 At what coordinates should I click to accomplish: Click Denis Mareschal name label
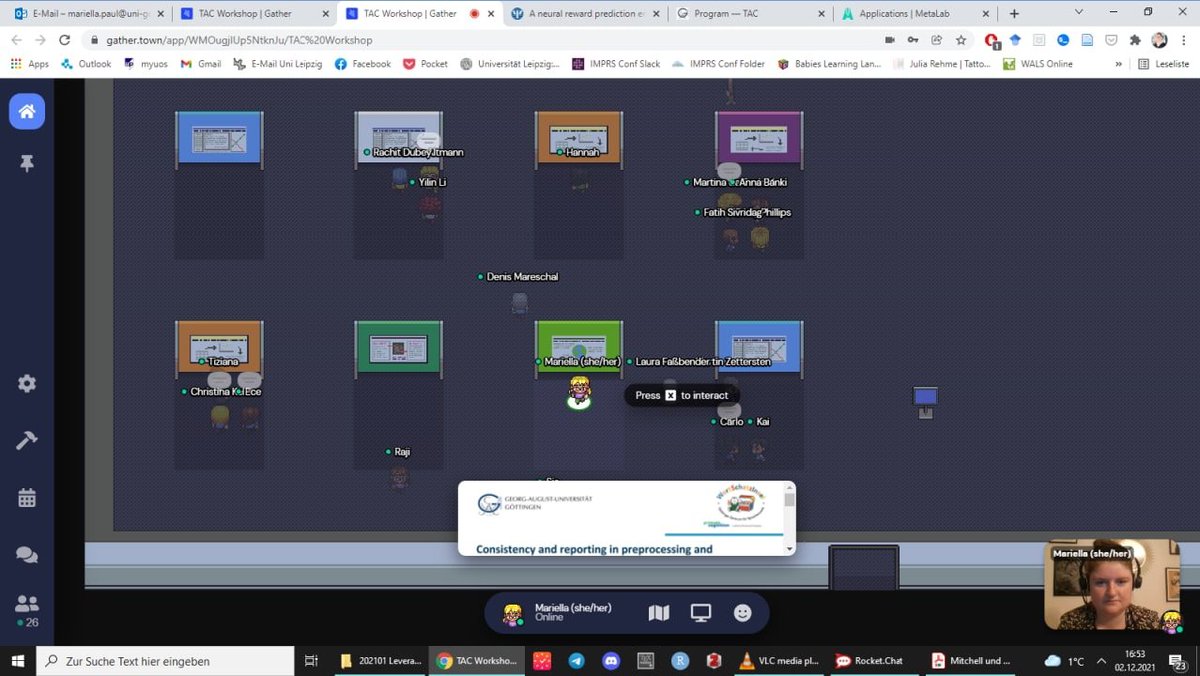522,276
